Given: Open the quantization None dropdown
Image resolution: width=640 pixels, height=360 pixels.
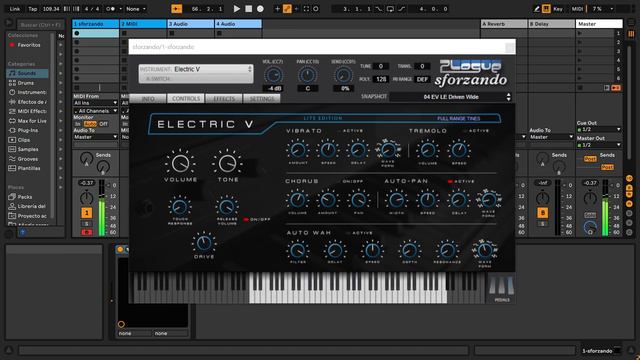Looking at the screenshot, I should point(136,9).
